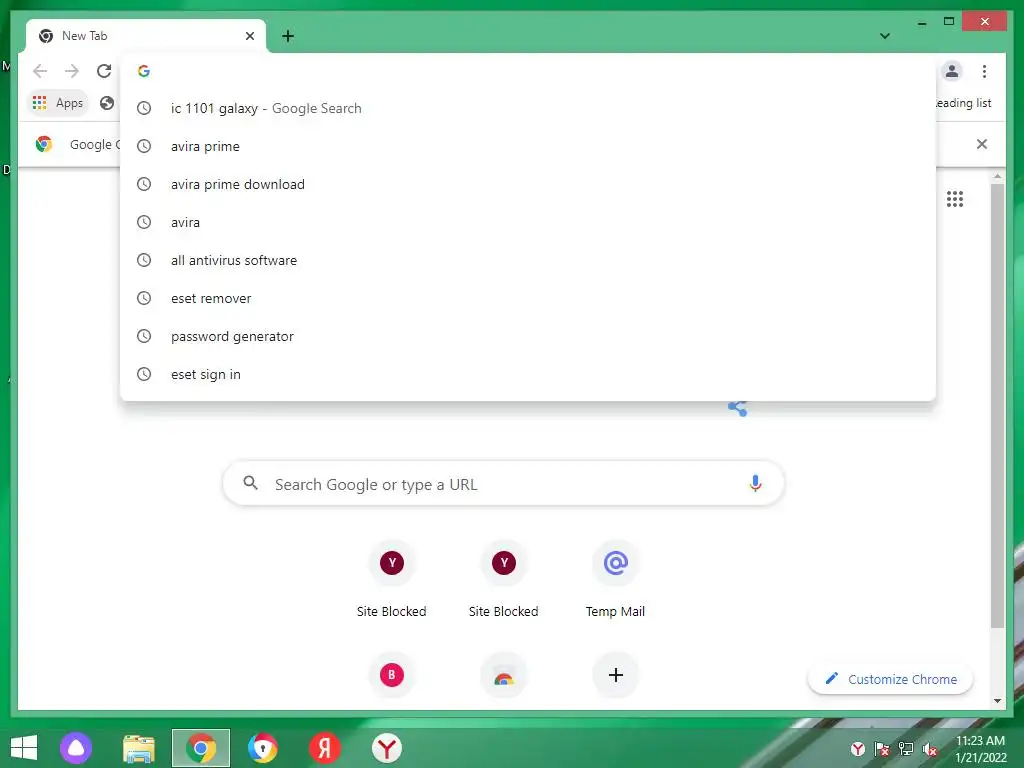Open File Explorer from the taskbar

(x=139, y=748)
